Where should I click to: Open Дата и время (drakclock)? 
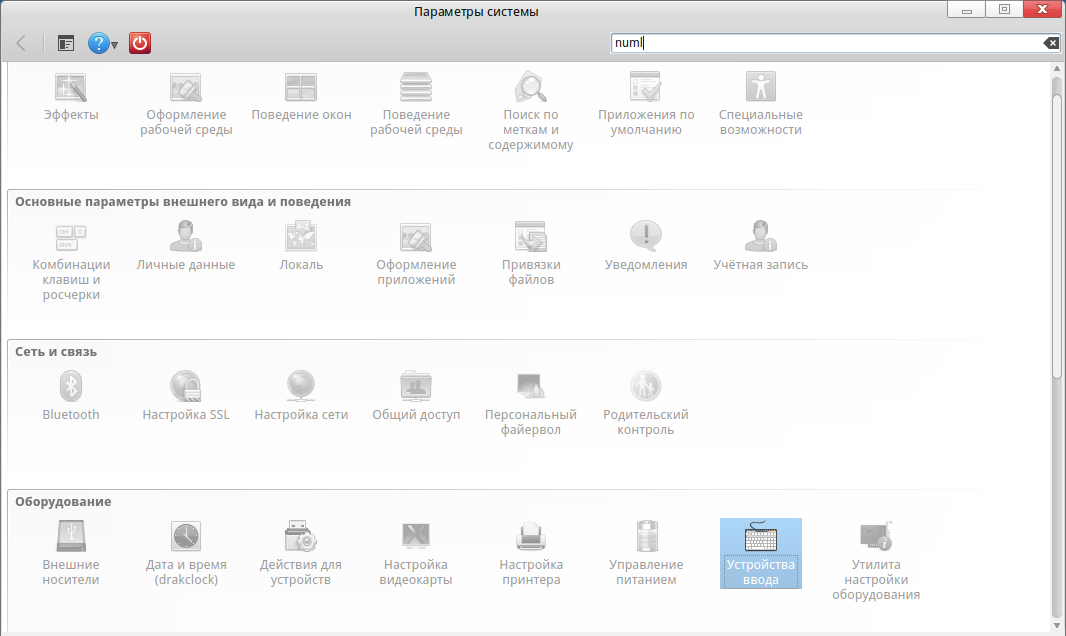186,554
